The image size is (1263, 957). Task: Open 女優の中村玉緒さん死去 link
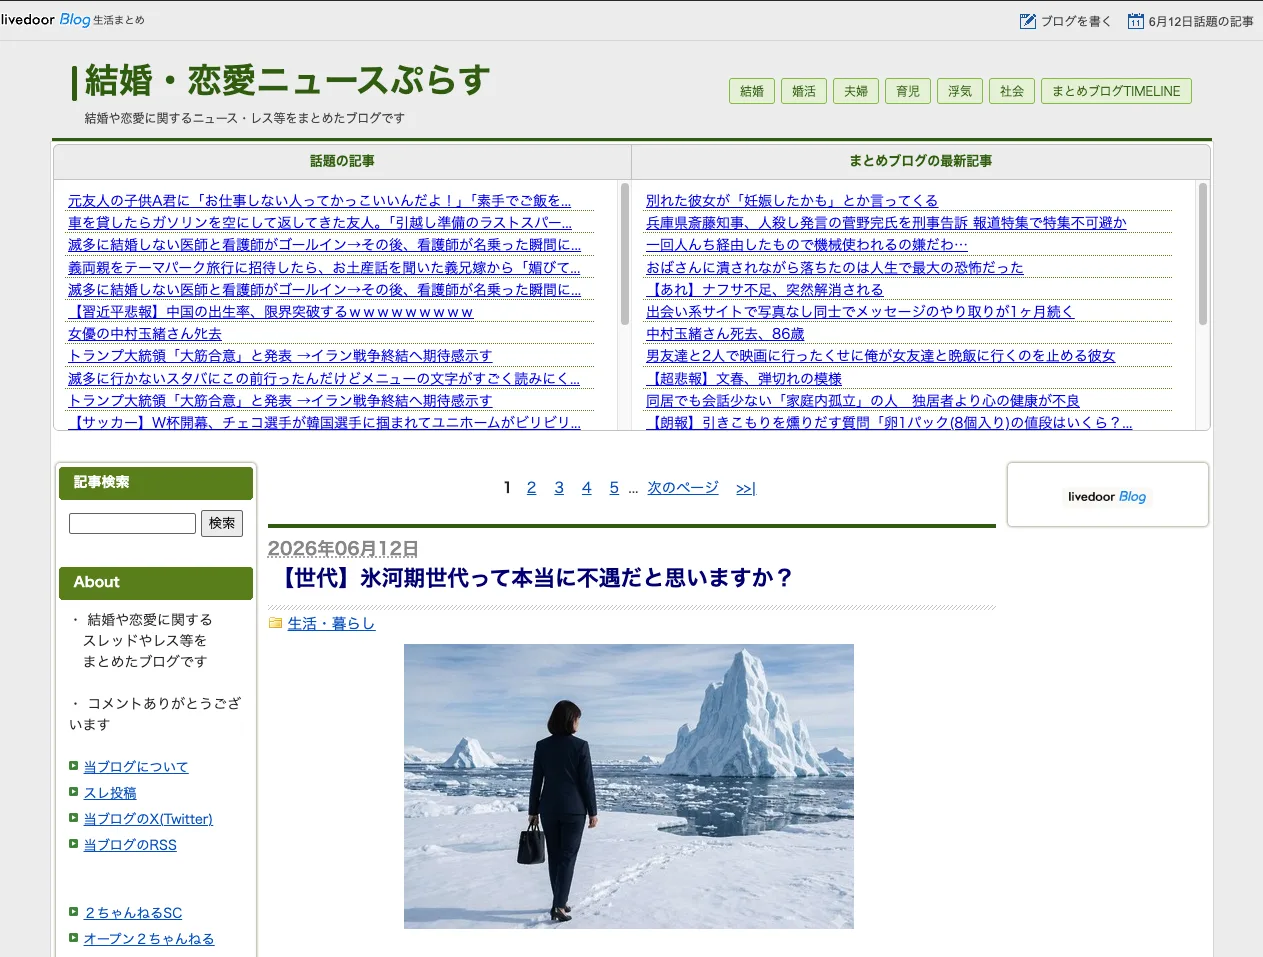coord(145,334)
